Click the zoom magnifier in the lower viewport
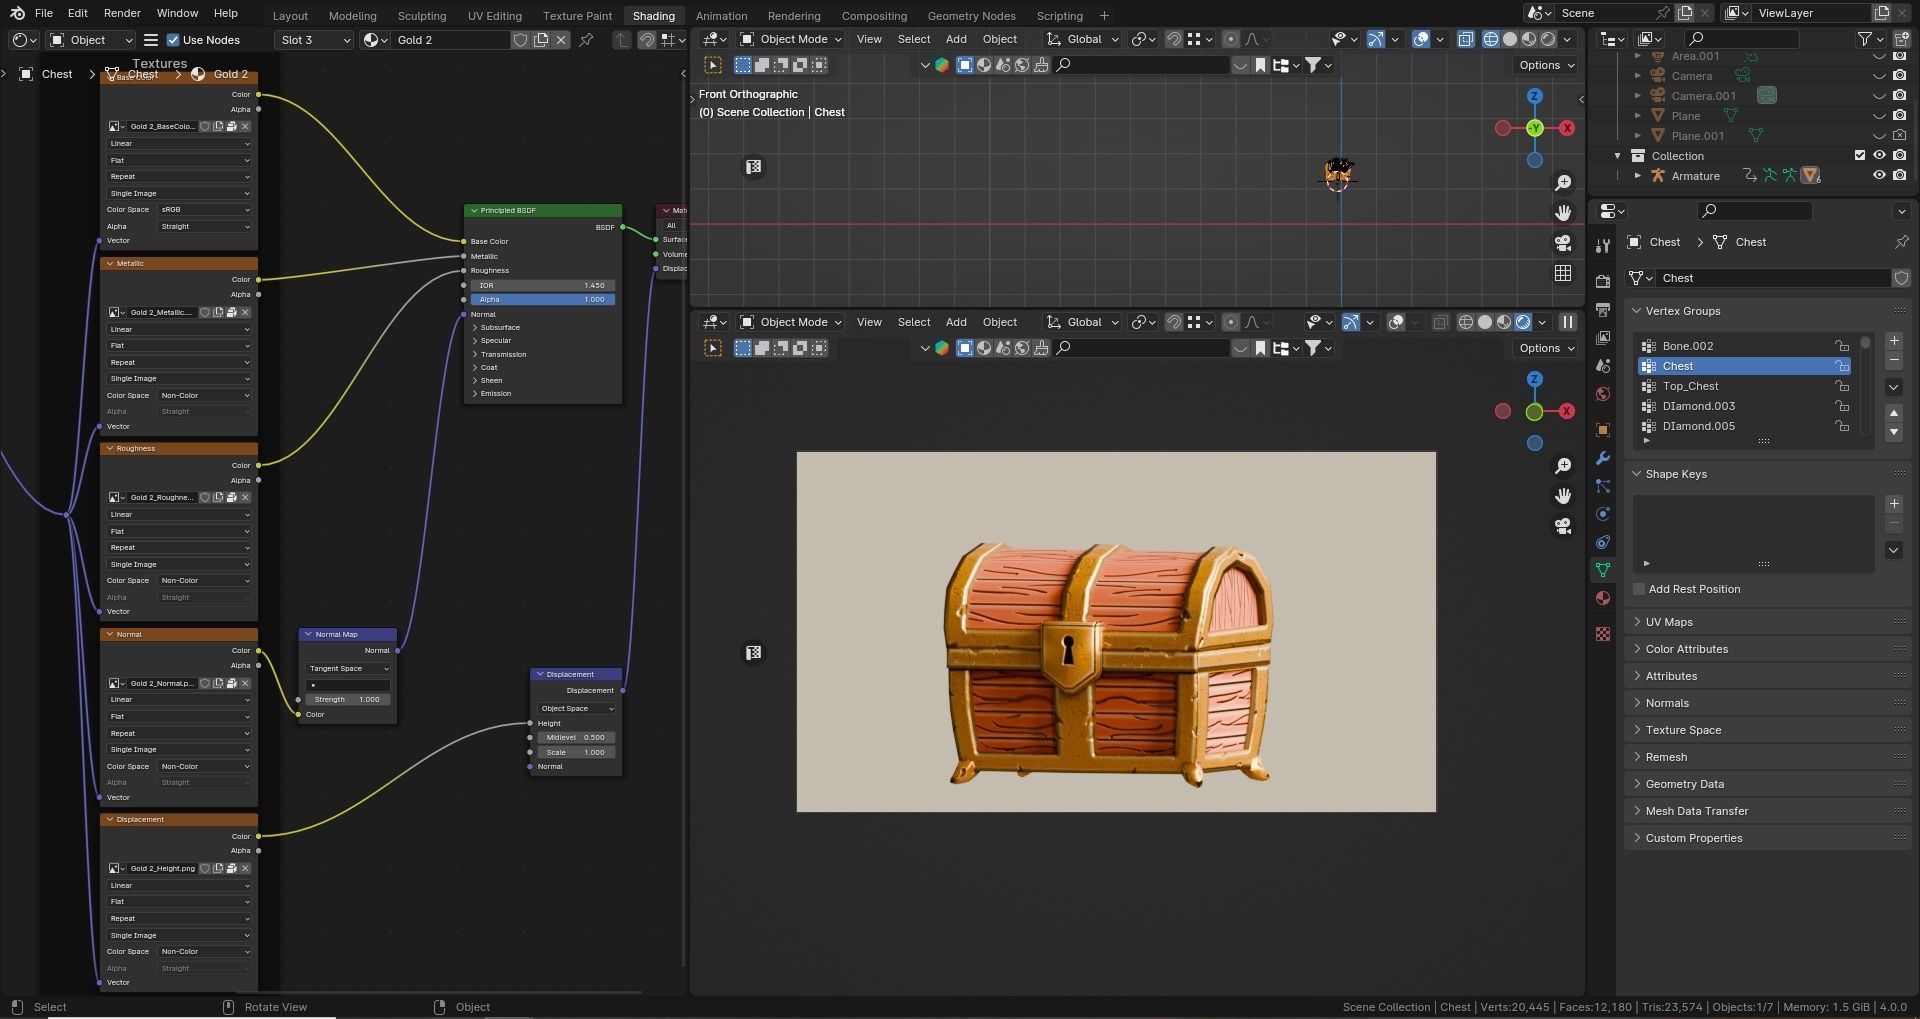 click(x=1563, y=466)
